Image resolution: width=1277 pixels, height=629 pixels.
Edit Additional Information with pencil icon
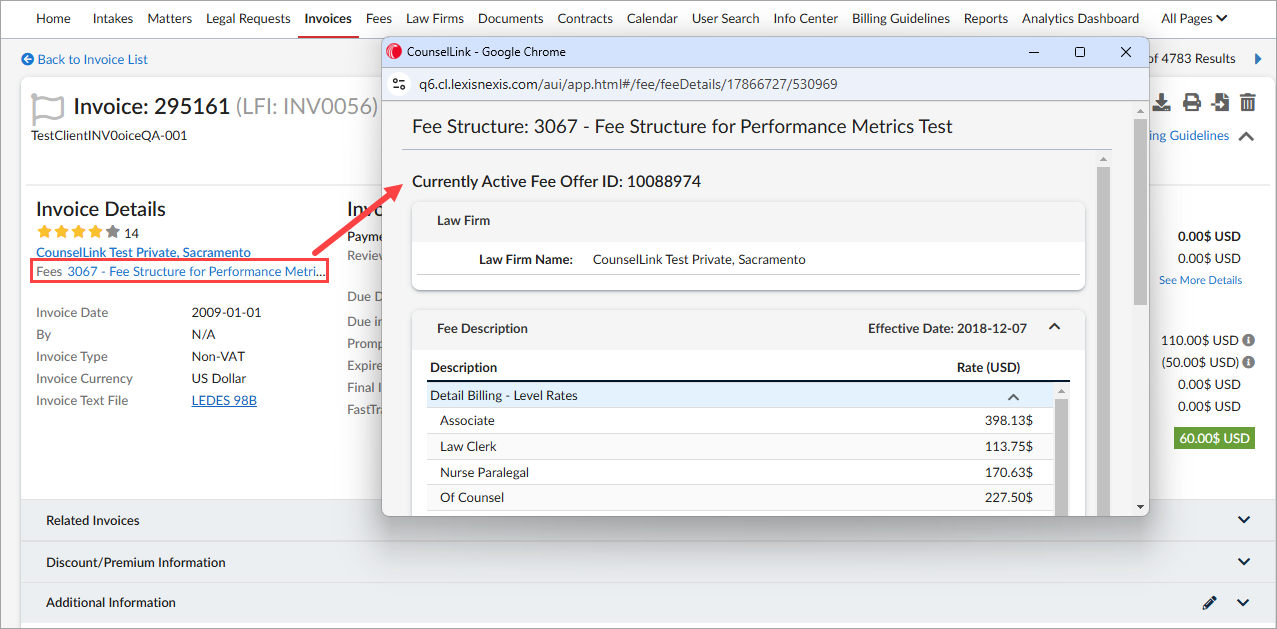click(1210, 603)
